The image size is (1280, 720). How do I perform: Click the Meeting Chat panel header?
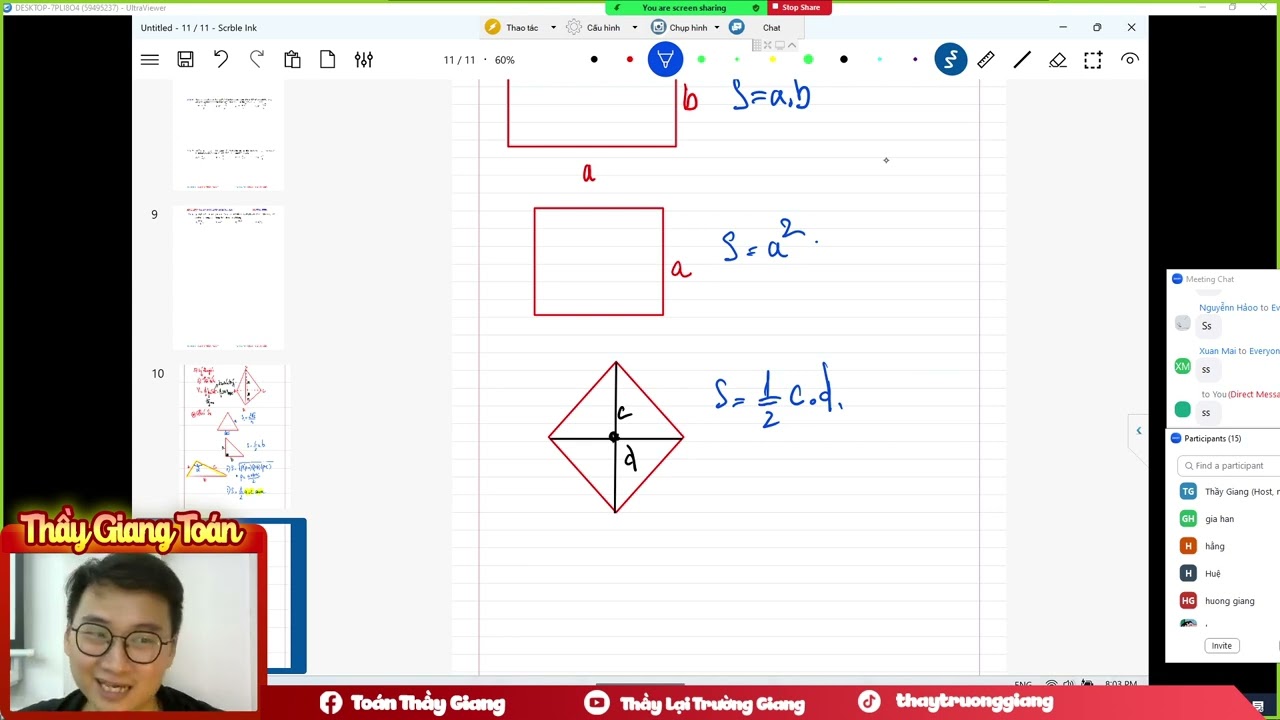(1210, 279)
